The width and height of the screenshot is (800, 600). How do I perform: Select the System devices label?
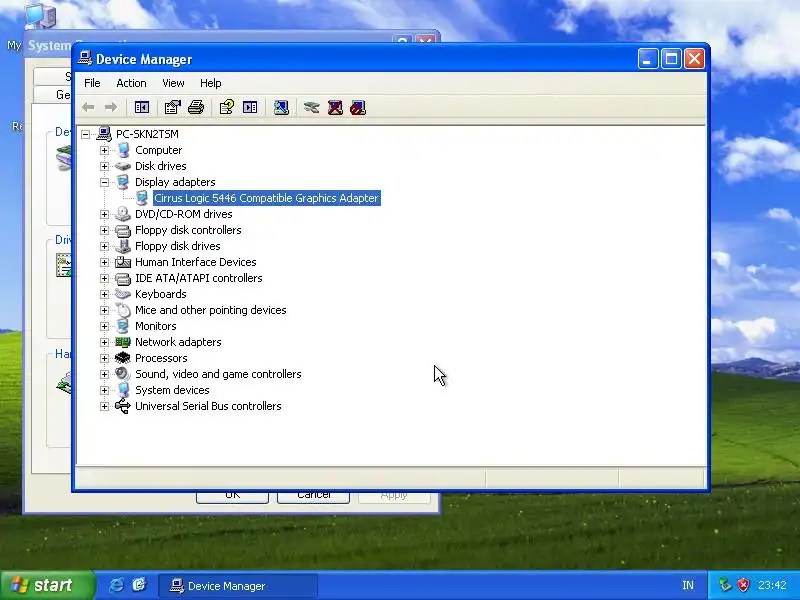(172, 390)
